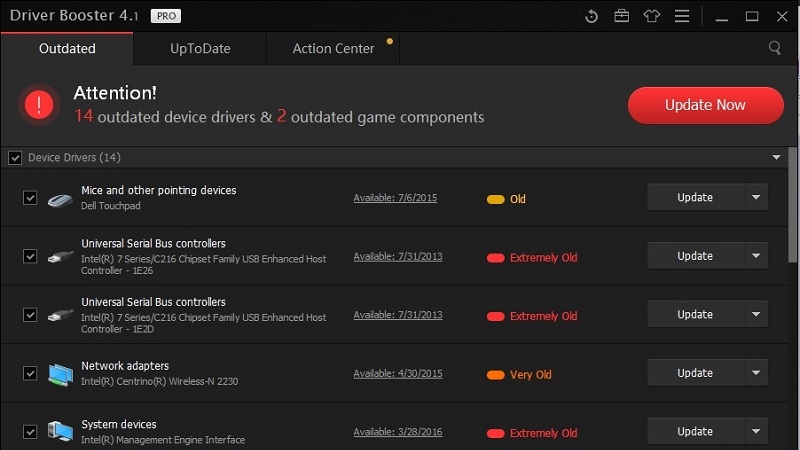Screen dimensions: 800x450
Task: Uncheck the USB Controller 1E26 checkbox
Action: click(30, 256)
